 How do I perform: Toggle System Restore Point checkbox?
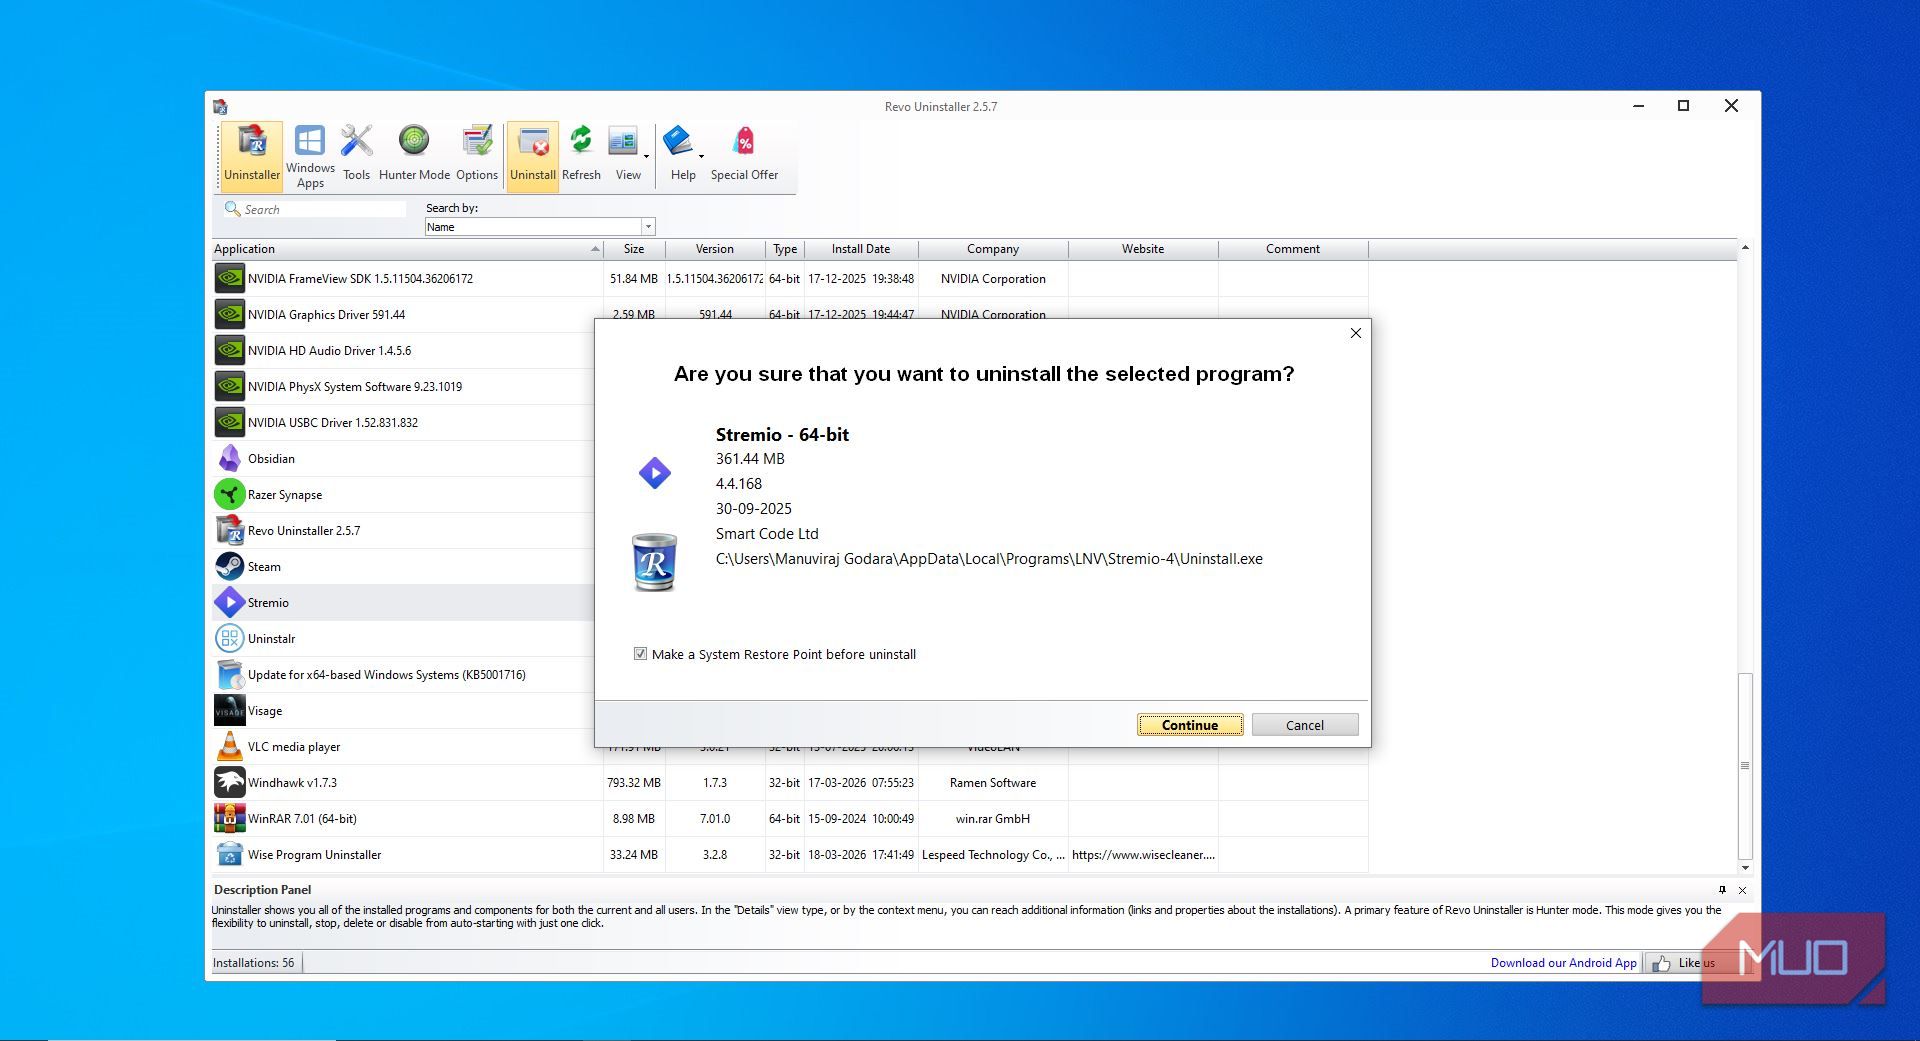click(640, 654)
